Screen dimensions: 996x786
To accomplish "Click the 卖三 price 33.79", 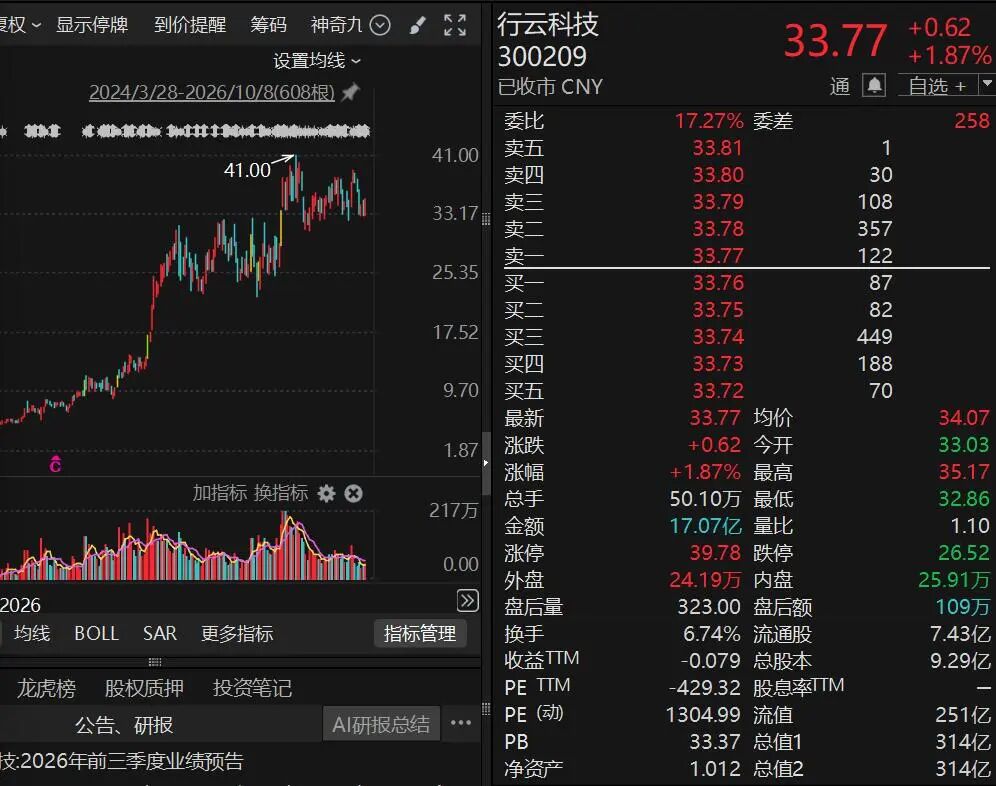I will tap(718, 202).
